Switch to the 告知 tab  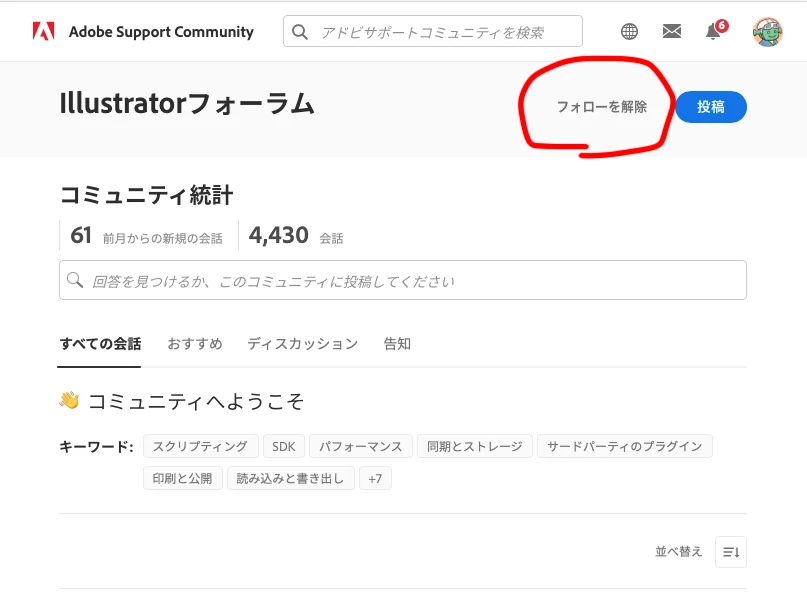[x=397, y=344]
